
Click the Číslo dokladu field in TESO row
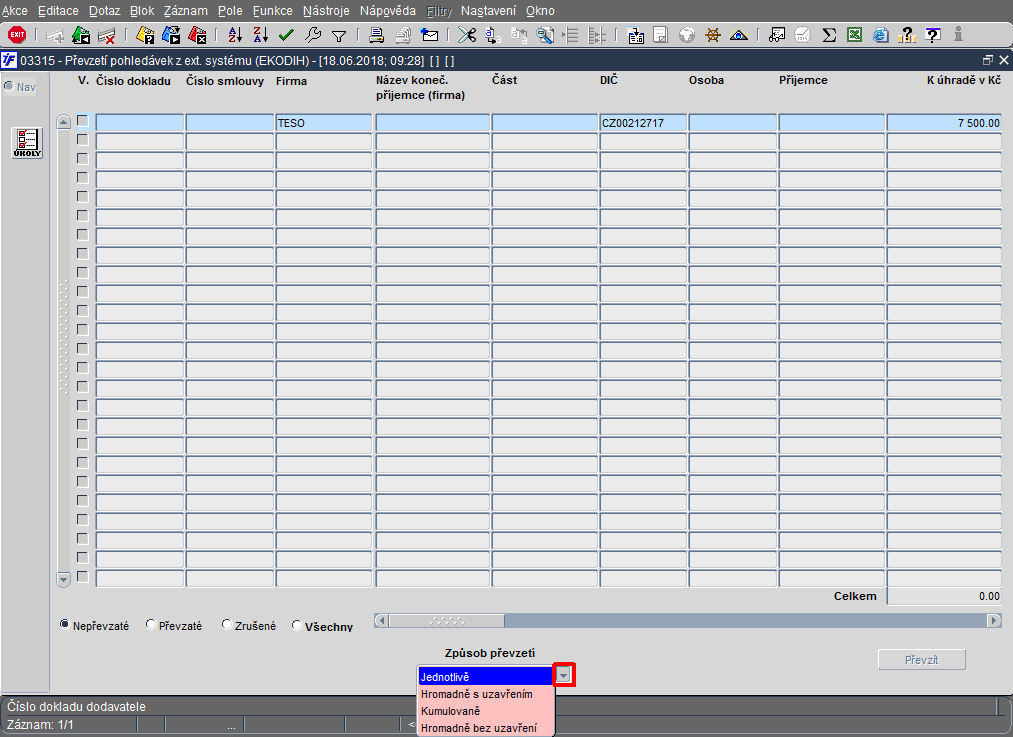coord(140,123)
